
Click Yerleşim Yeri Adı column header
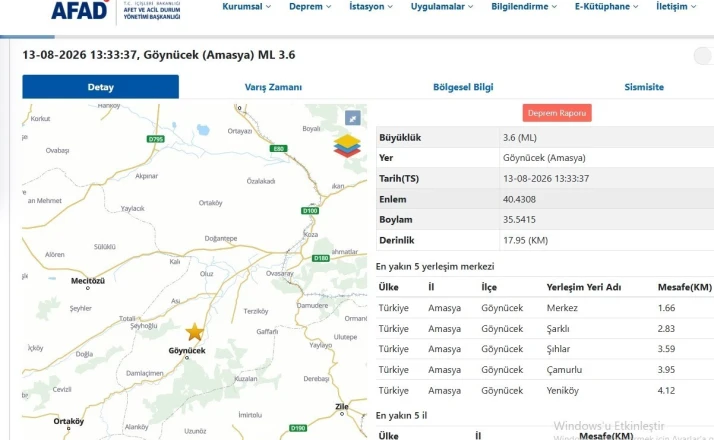584,287
